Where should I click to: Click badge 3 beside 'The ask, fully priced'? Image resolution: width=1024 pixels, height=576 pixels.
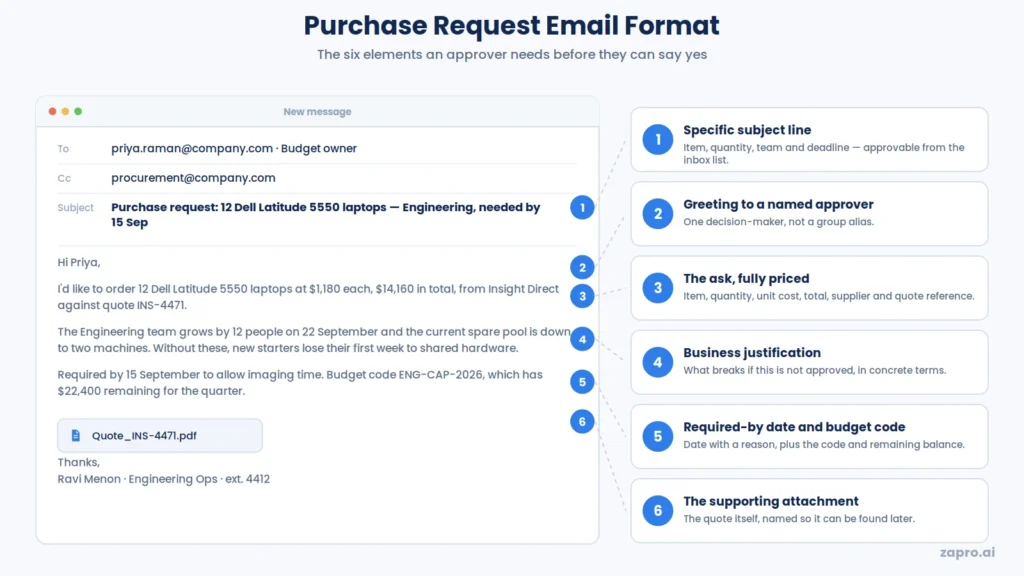(x=658, y=288)
